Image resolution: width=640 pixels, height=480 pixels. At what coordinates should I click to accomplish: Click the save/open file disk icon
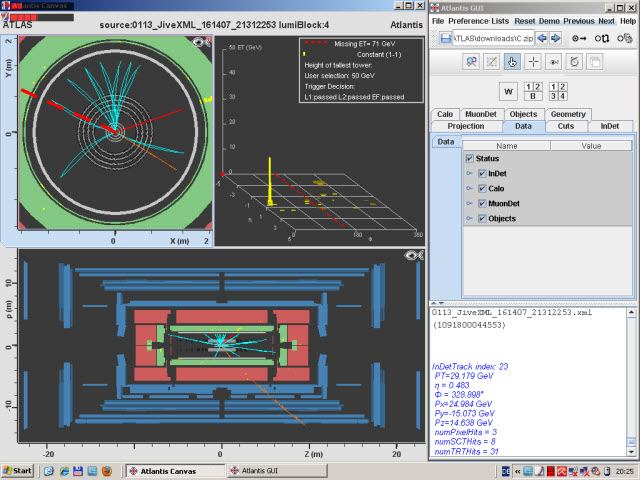click(445, 38)
